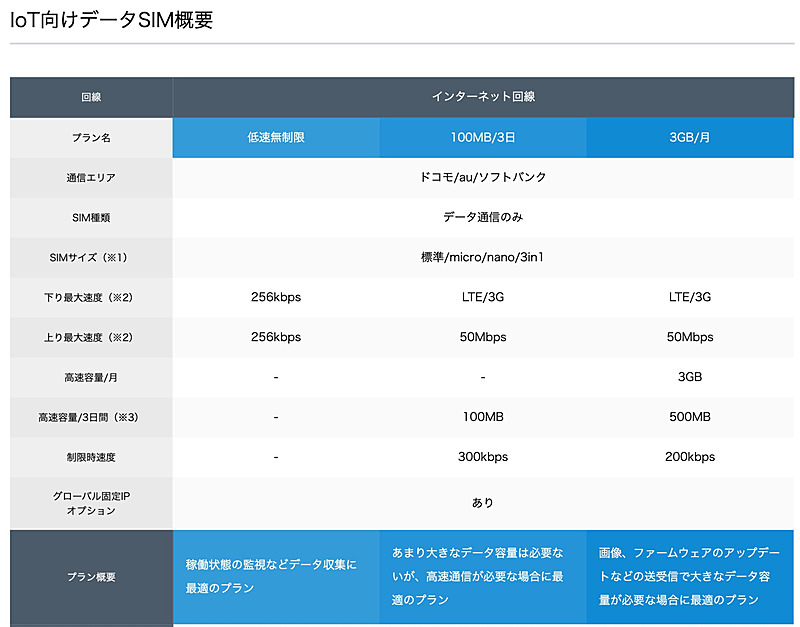800x627 pixels.
Task: Click the プラン概要 row label
Action: click(91, 577)
